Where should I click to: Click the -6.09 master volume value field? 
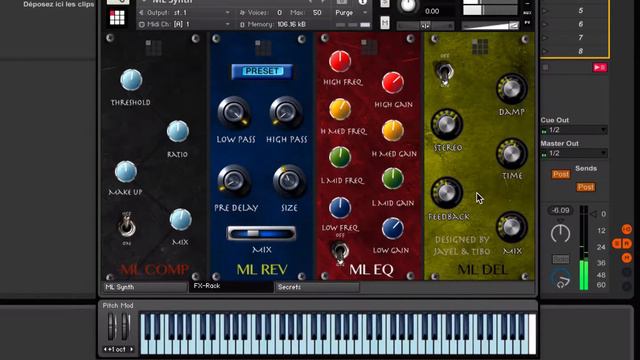pos(560,211)
